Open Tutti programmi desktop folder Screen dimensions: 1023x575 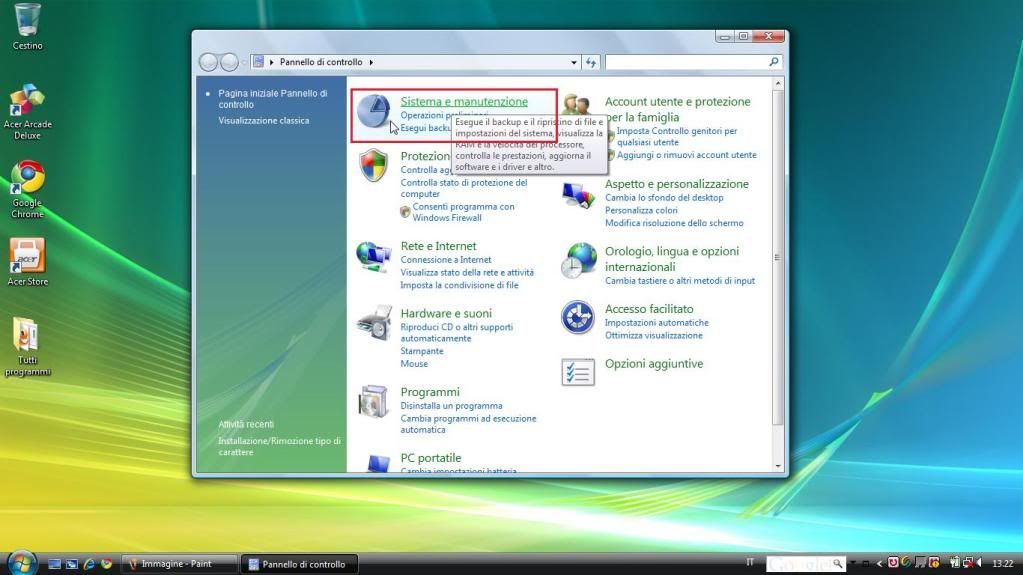tap(27, 347)
